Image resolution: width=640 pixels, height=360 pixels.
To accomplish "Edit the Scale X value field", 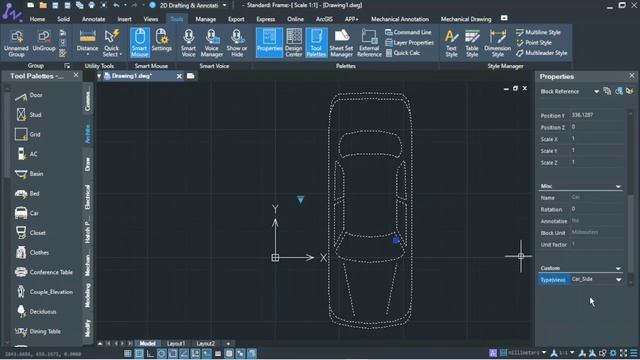I will (597, 139).
